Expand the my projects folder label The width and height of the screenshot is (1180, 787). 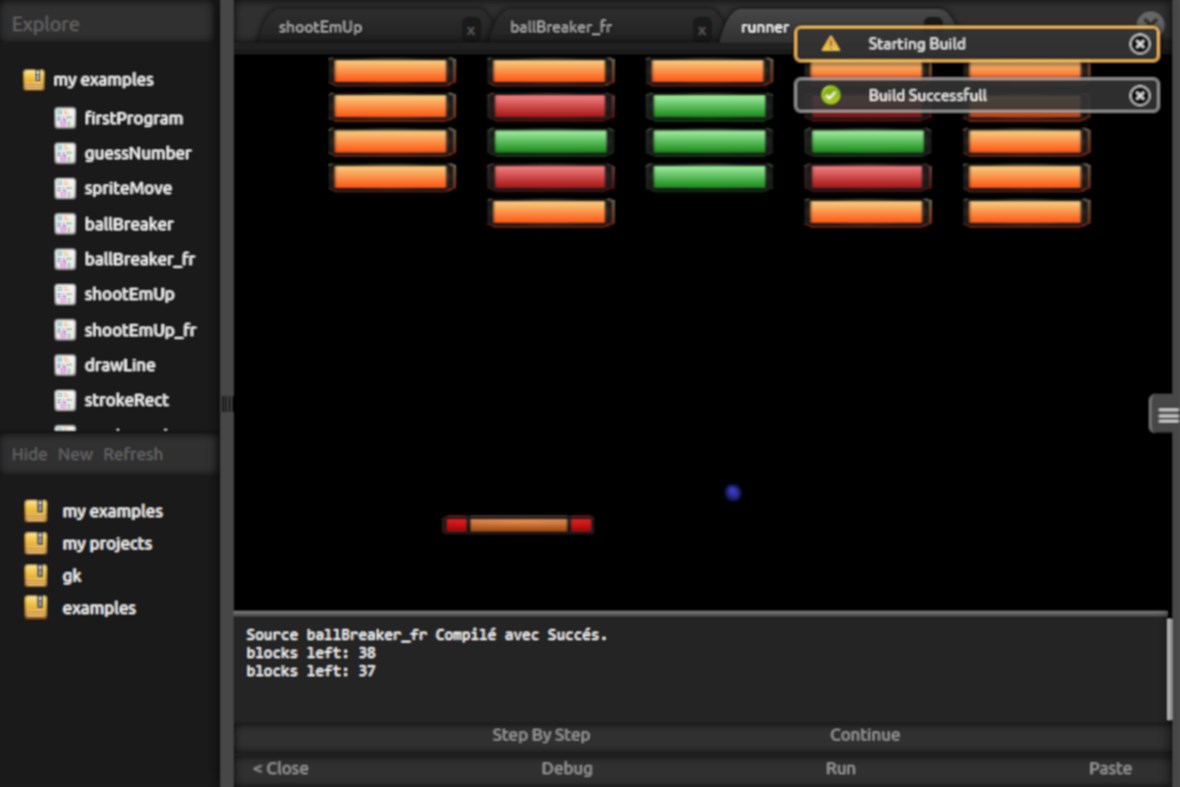[107, 543]
